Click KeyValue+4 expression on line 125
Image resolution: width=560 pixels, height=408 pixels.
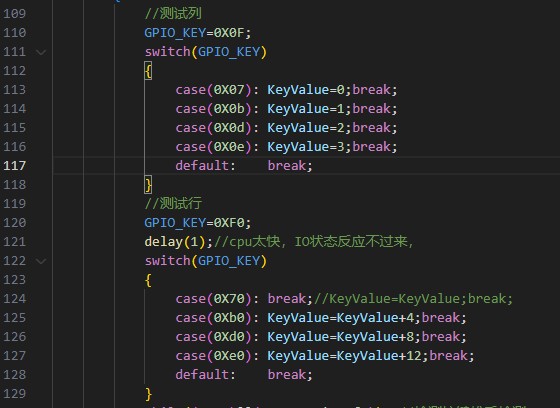click(x=375, y=318)
